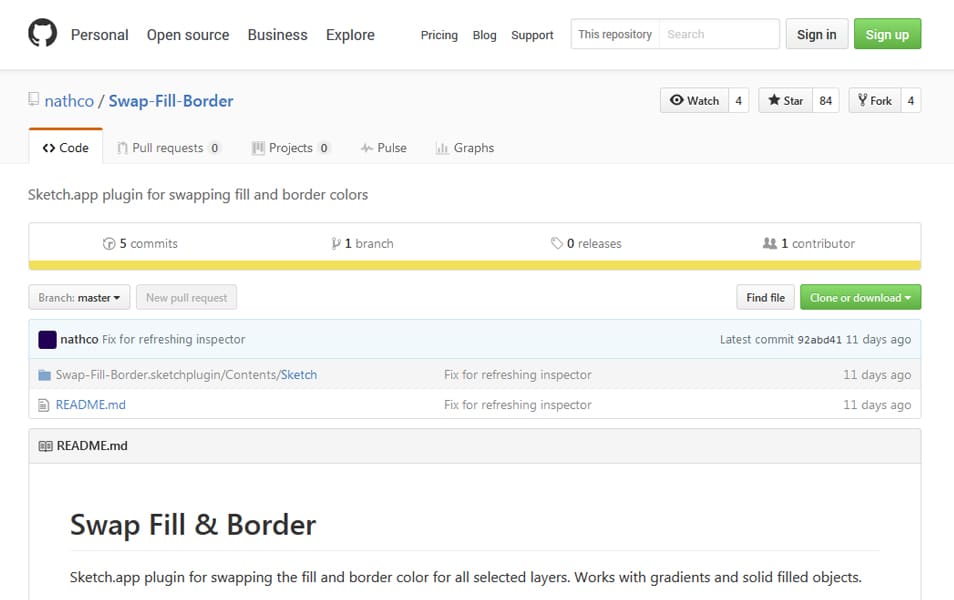This screenshot has width=954, height=600.
Task: Click the GitHub Octocat logo
Action: click(x=43, y=33)
